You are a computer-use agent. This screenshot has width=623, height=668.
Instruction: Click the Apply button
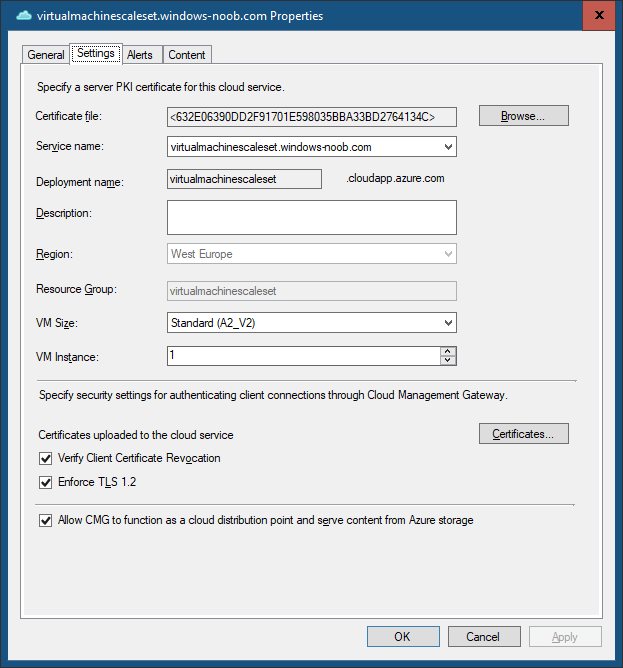pyautogui.click(x=565, y=636)
